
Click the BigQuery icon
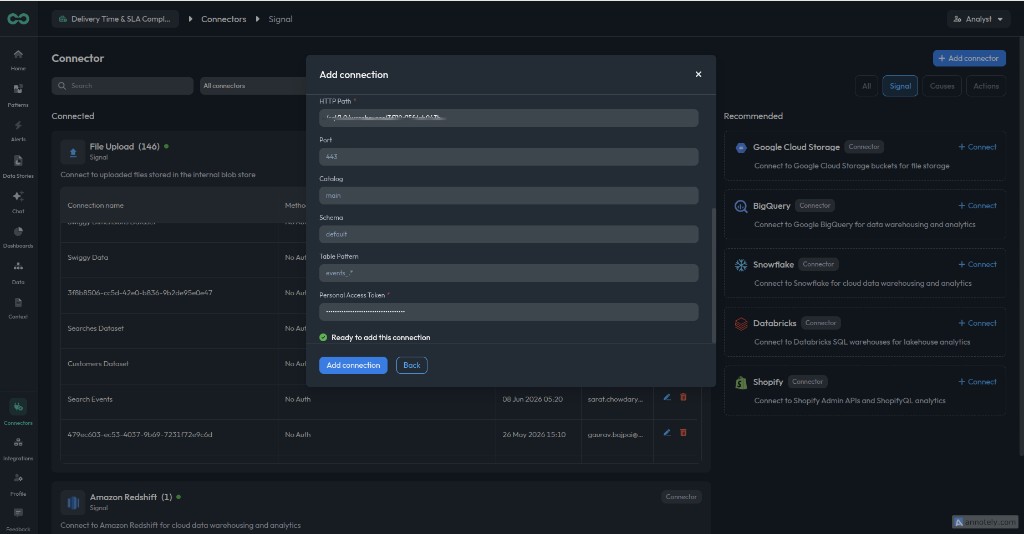(x=741, y=207)
